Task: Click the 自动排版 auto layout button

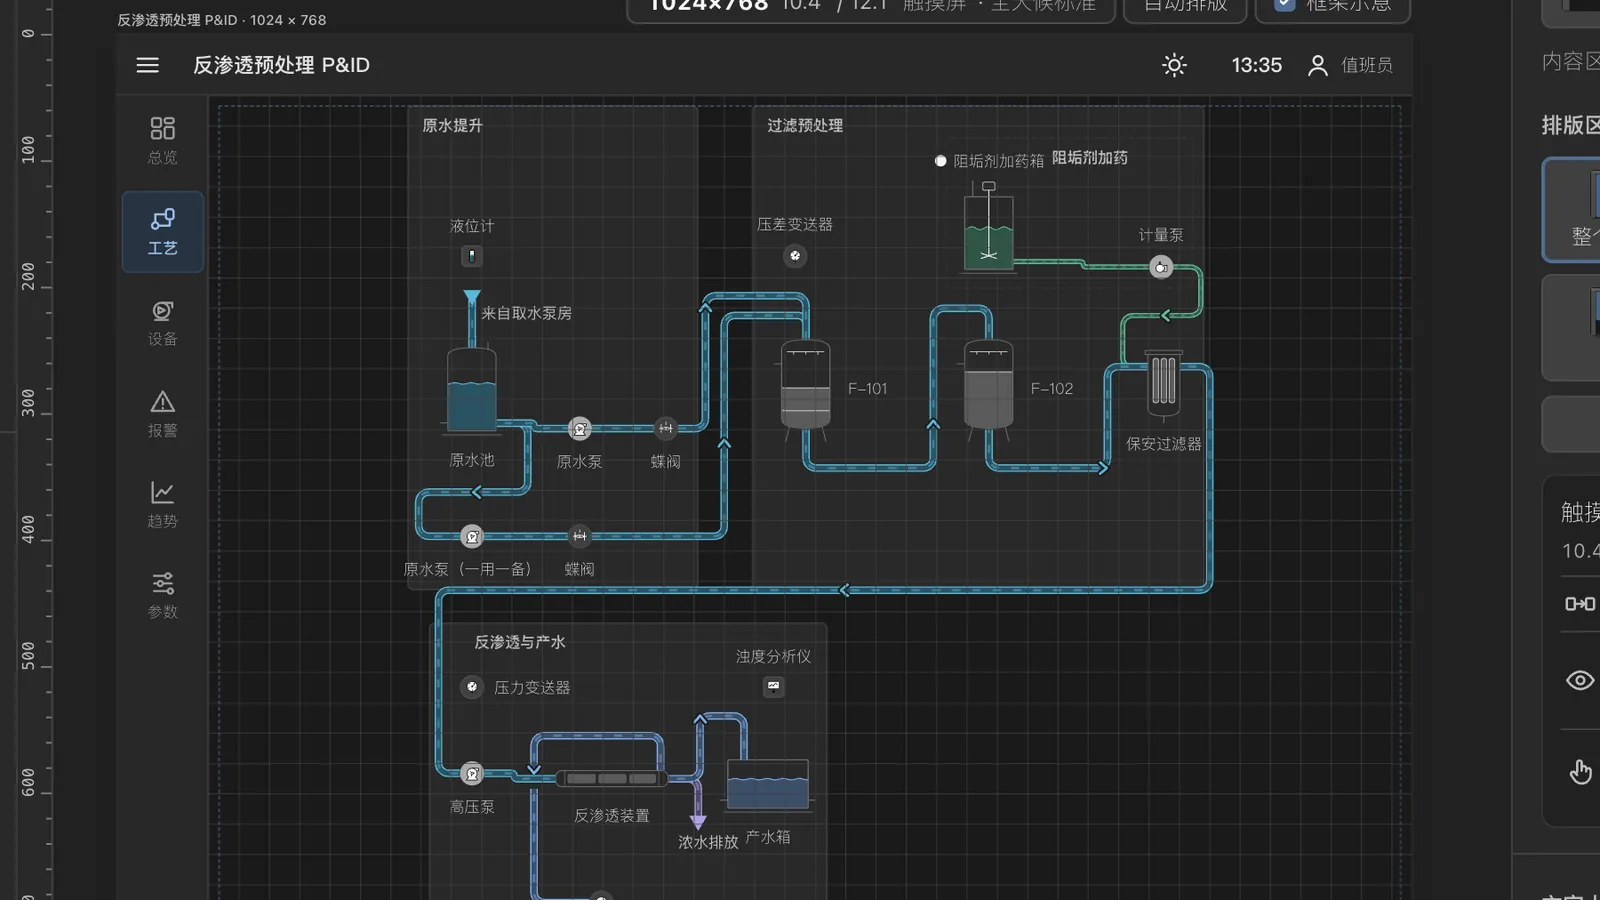Action: (1185, 6)
